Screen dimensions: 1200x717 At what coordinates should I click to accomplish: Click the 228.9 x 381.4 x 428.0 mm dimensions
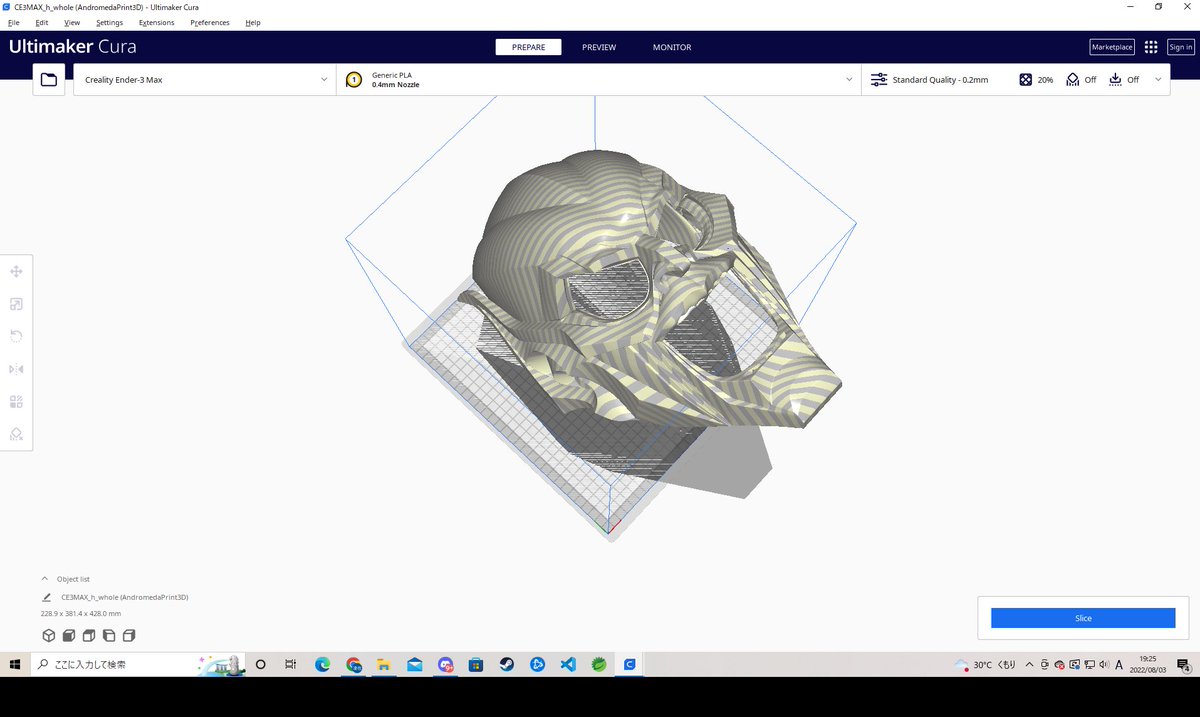81,613
